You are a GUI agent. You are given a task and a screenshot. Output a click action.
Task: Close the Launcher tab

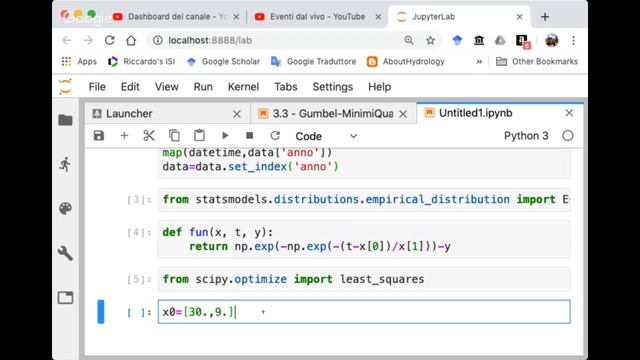237,114
